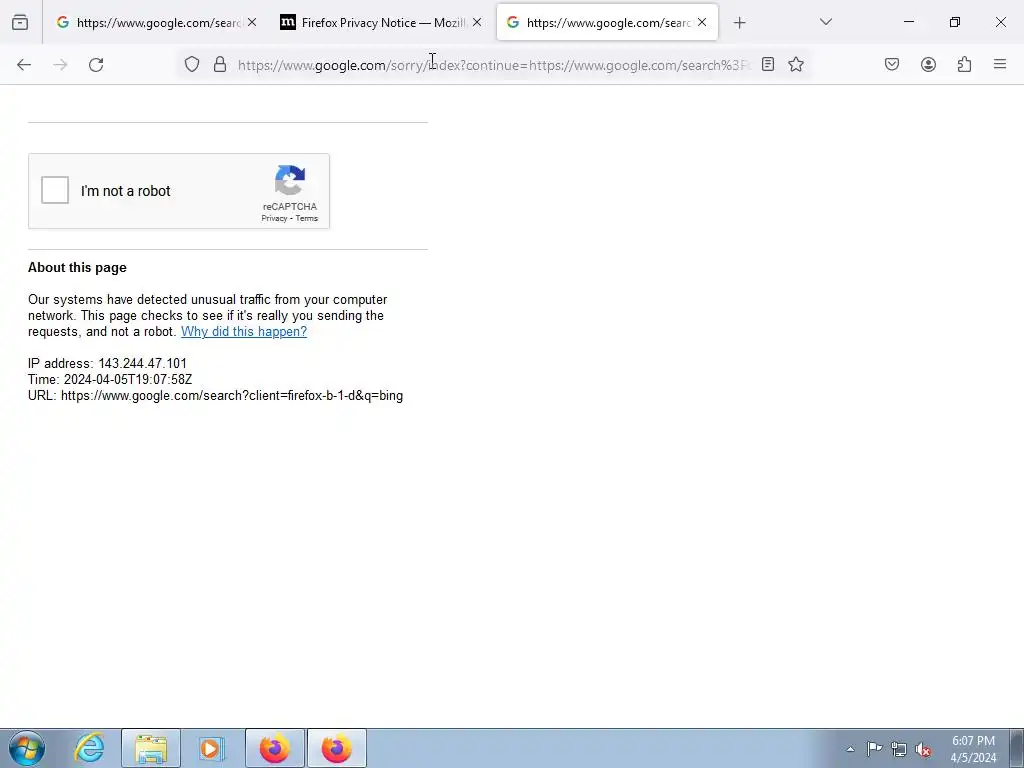Restore down the Firefox window
1024x768 pixels.
tap(955, 22)
